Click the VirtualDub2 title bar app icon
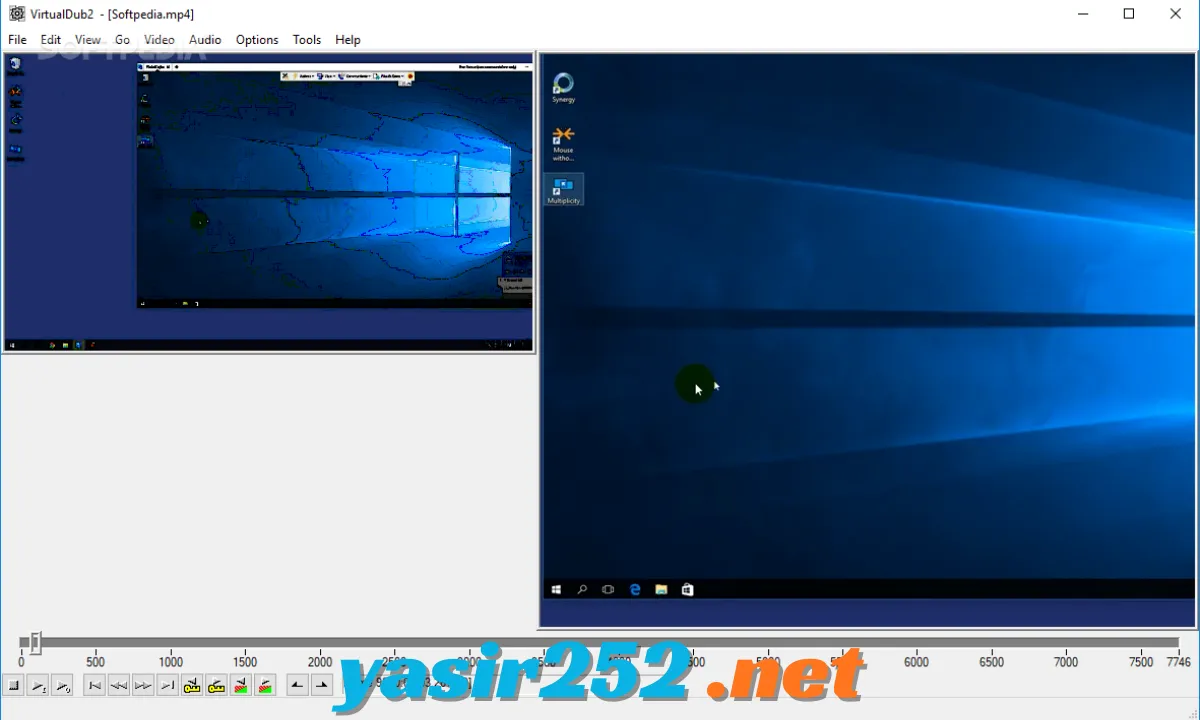 pyautogui.click(x=17, y=14)
